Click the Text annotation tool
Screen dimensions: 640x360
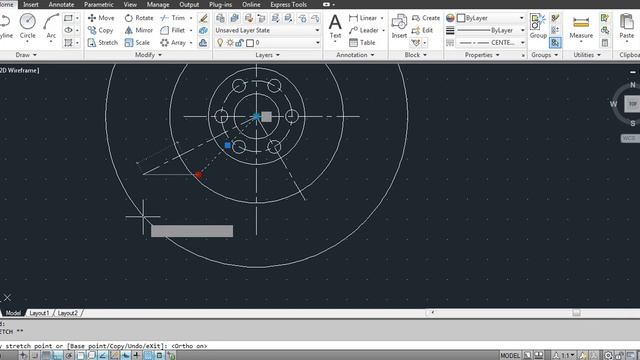[x=335, y=26]
